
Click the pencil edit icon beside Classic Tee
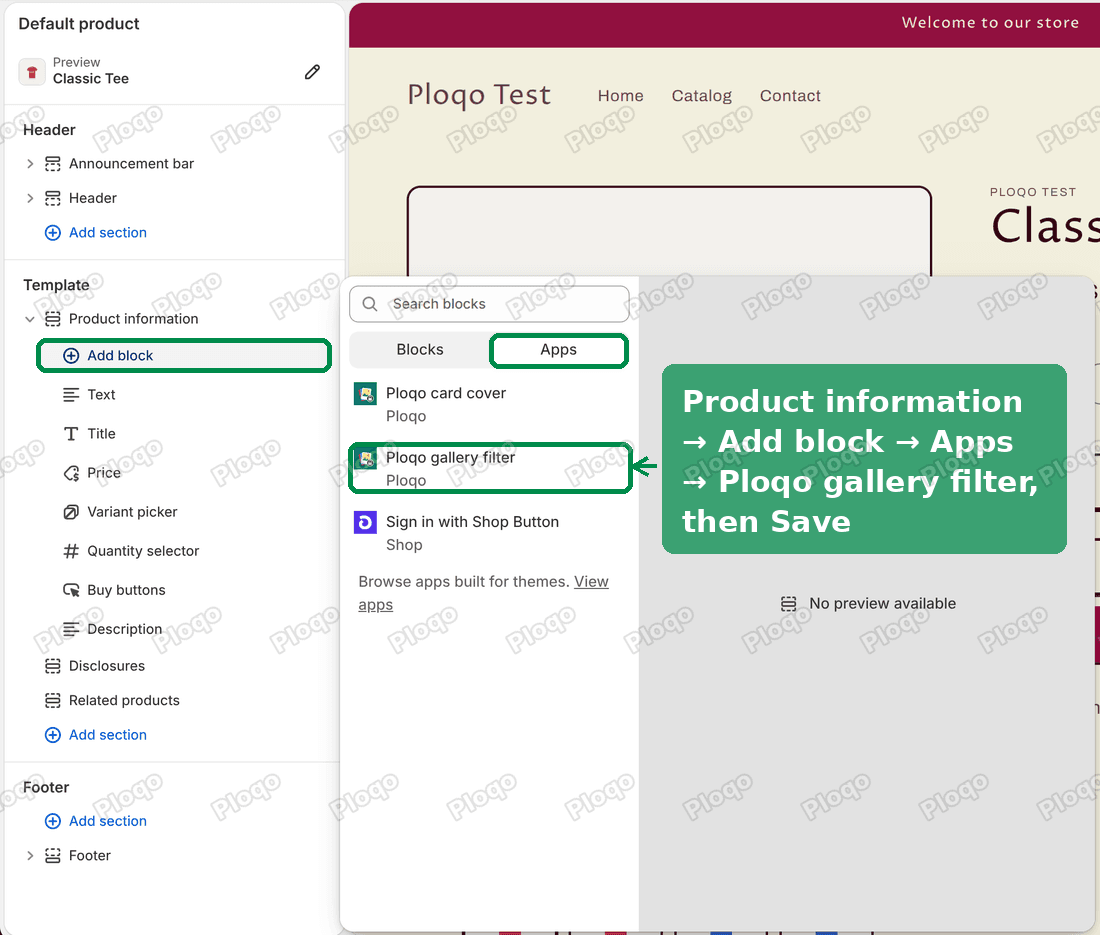[x=312, y=72]
